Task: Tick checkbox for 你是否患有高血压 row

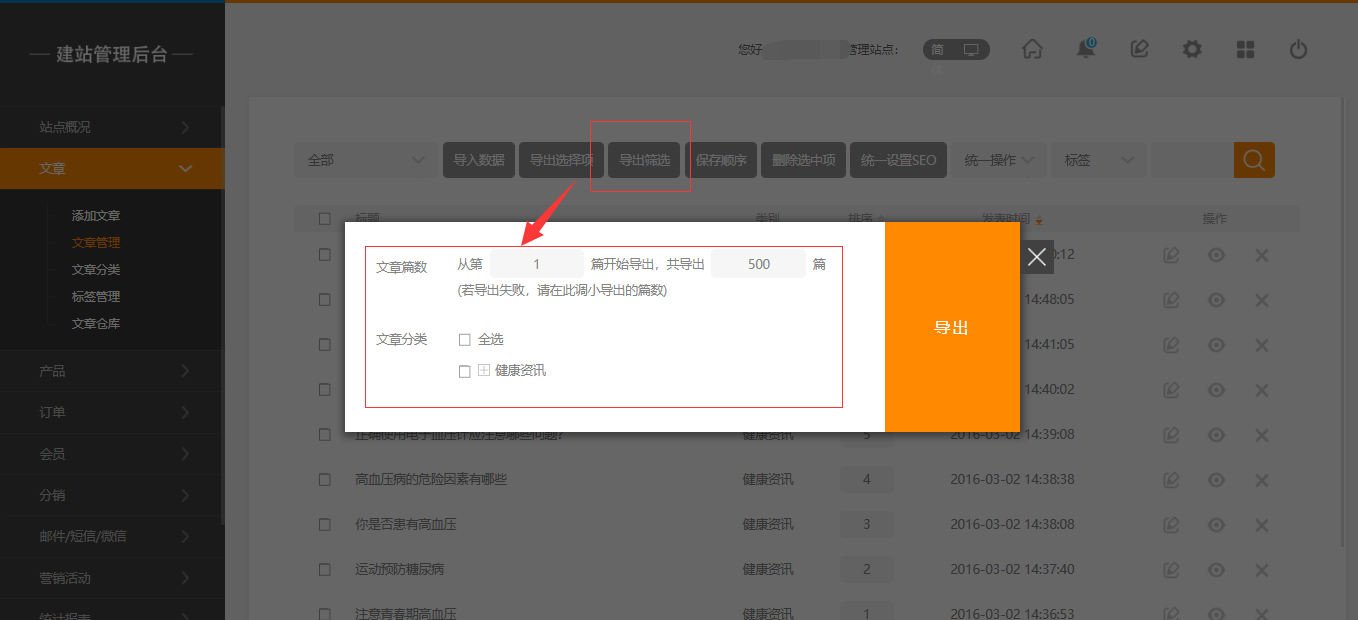Action: [x=325, y=524]
